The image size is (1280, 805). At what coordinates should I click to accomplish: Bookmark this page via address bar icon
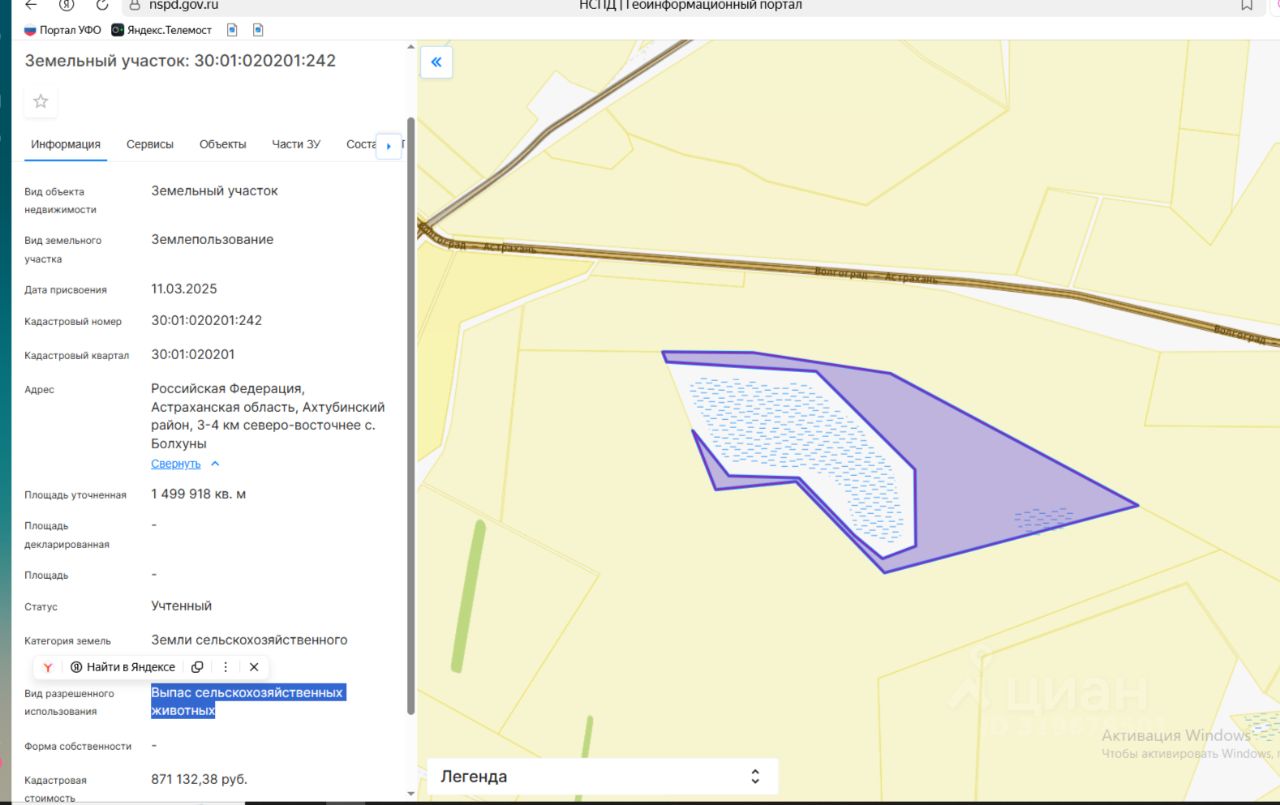pos(1247,5)
